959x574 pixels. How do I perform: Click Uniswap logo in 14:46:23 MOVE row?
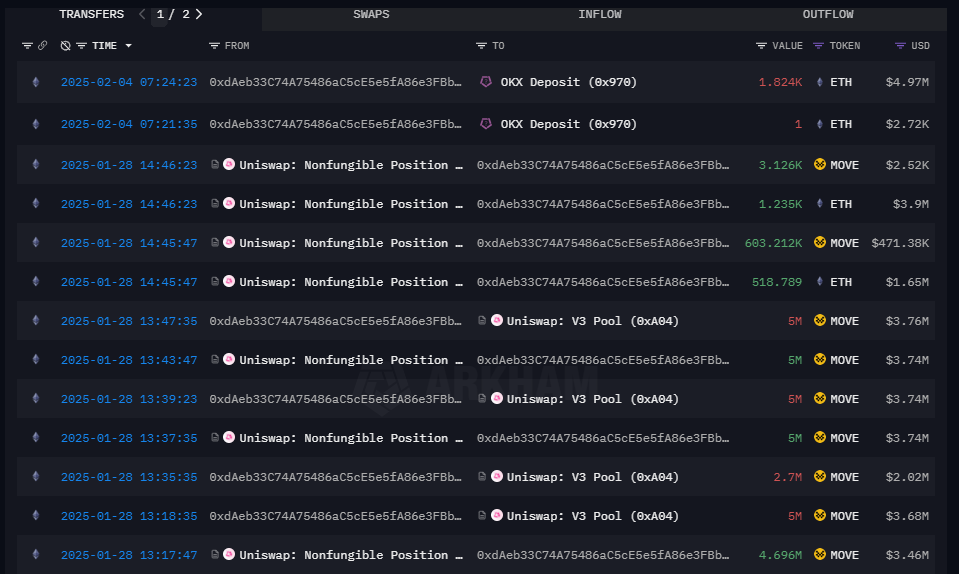point(229,164)
